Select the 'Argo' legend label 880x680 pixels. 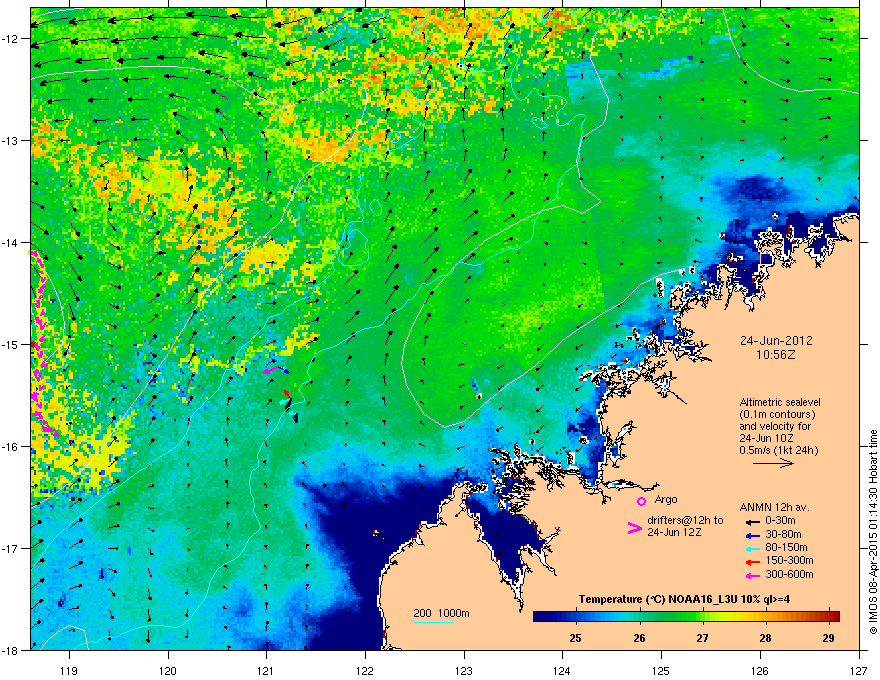point(666,499)
